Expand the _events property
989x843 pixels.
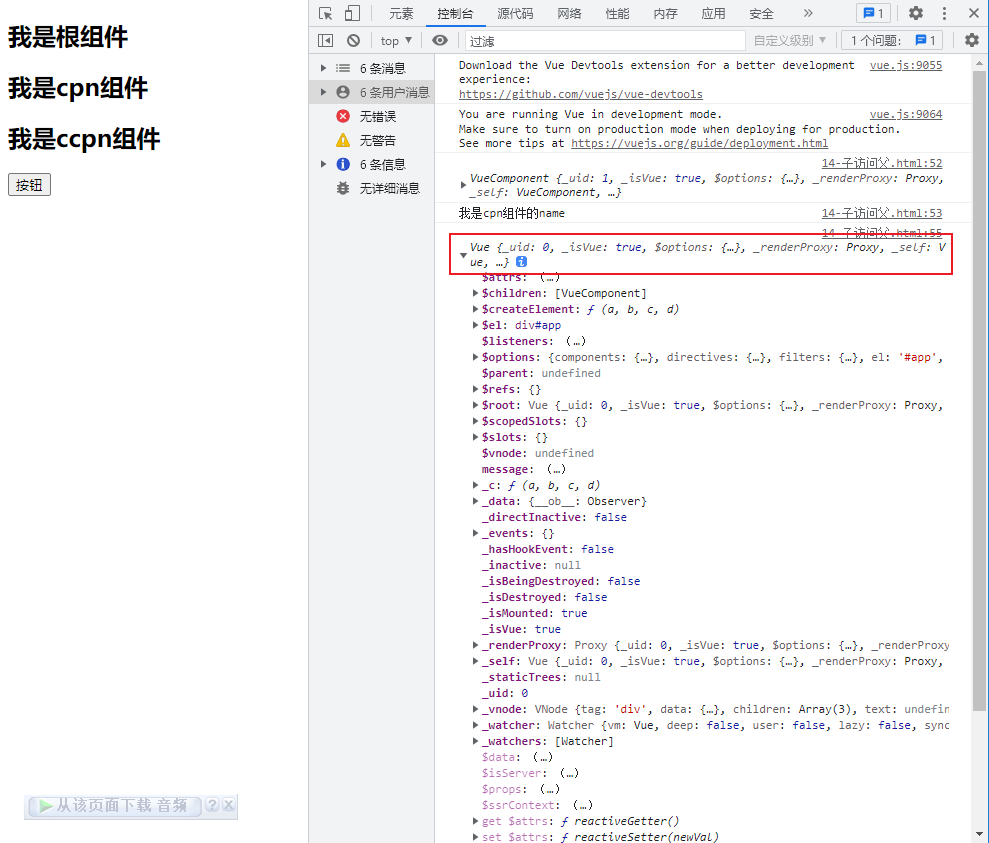tap(476, 533)
